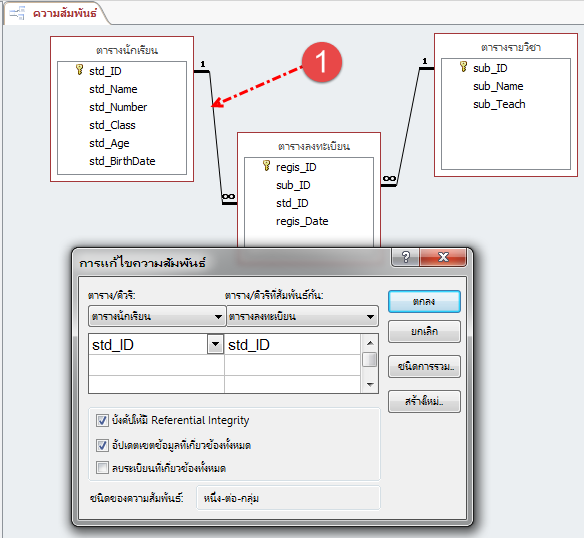
Task: Click the red numbered marker 1
Action: (x=321, y=62)
